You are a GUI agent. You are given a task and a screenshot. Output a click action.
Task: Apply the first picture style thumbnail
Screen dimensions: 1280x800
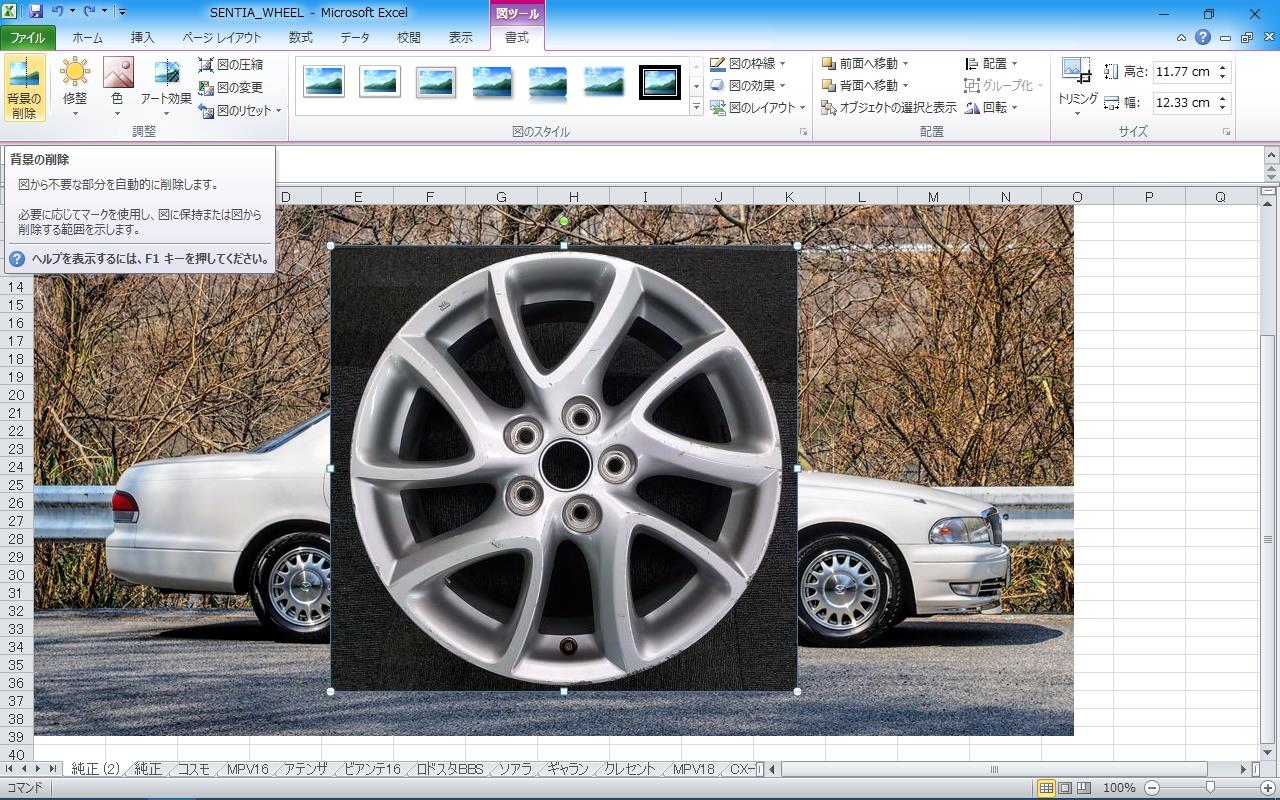(x=324, y=82)
